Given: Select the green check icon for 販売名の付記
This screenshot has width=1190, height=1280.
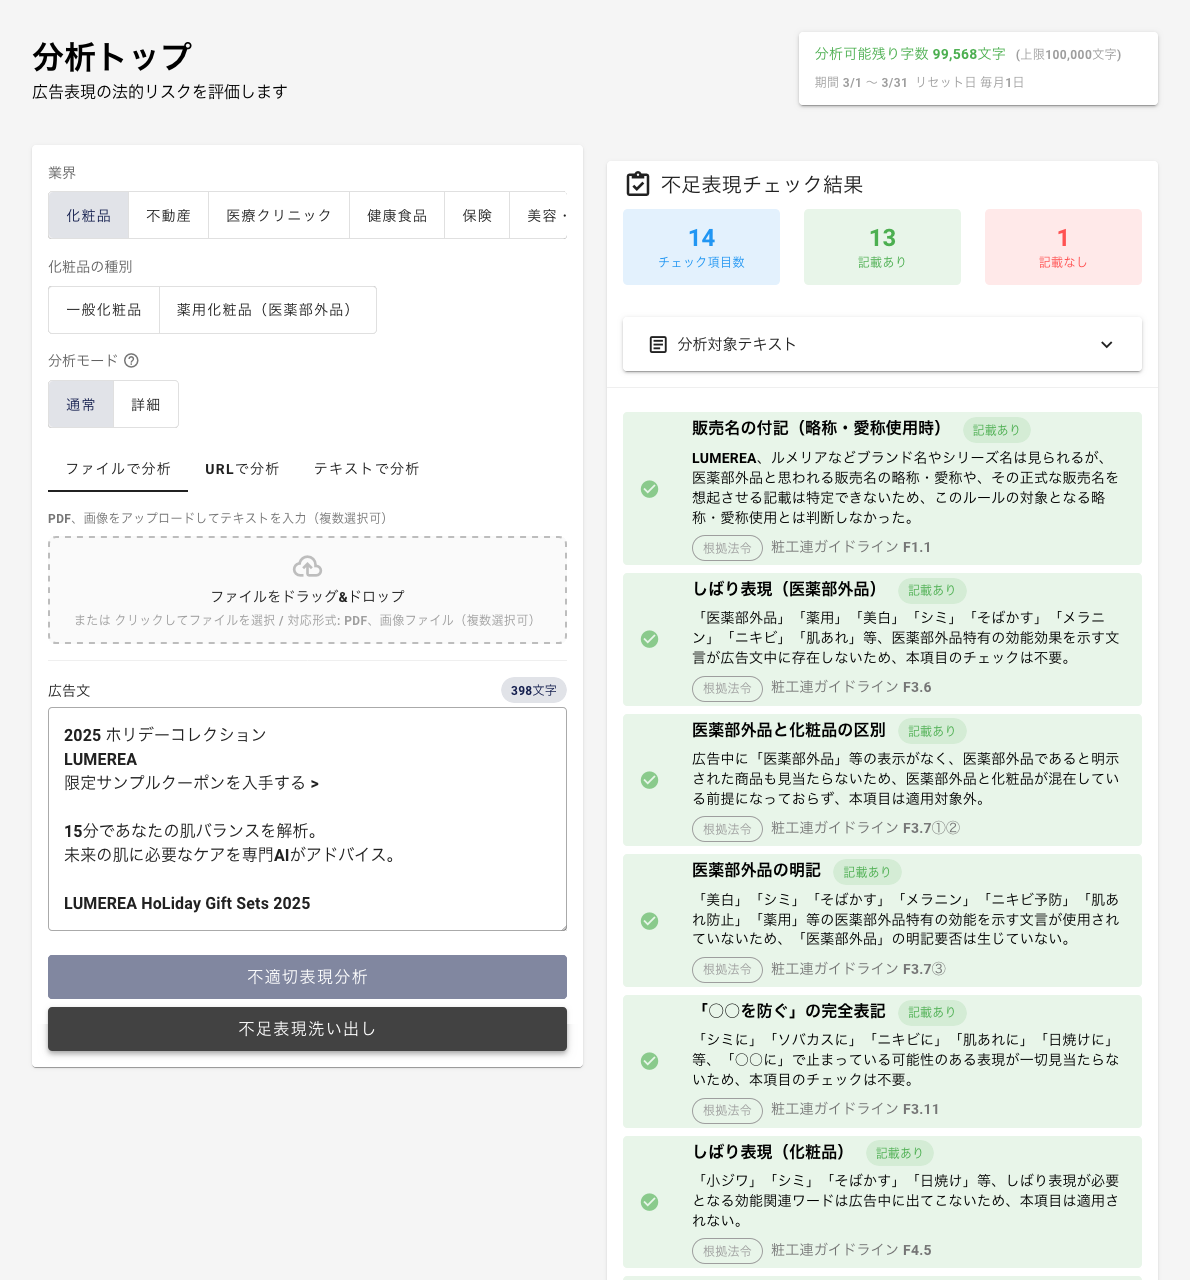Looking at the screenshot, I should (x=649, y=489).
